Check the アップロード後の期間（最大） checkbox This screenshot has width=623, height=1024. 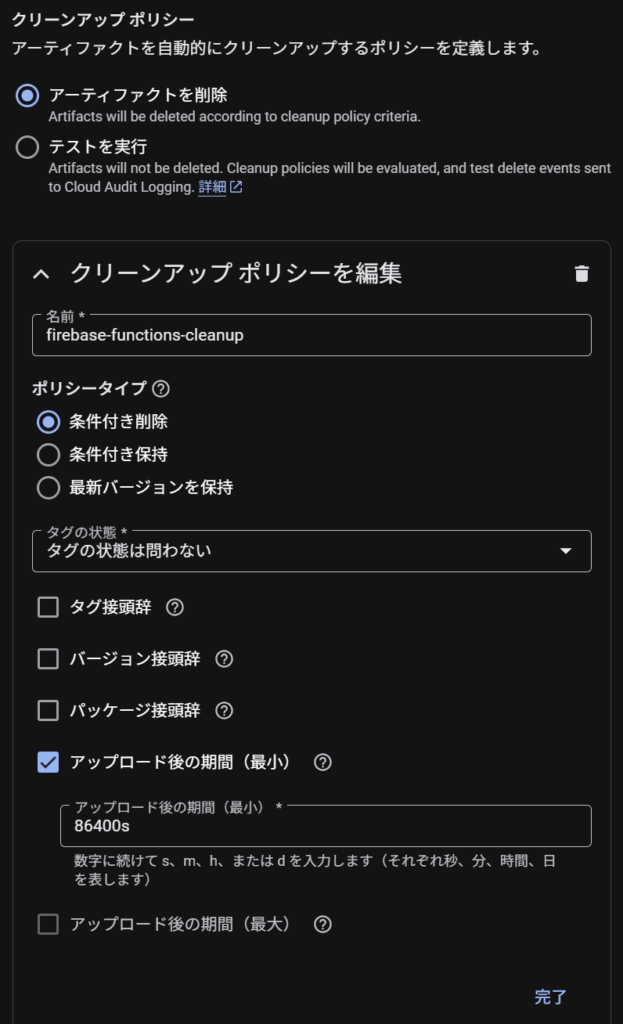pyautogui.click(x=48, y=924)
